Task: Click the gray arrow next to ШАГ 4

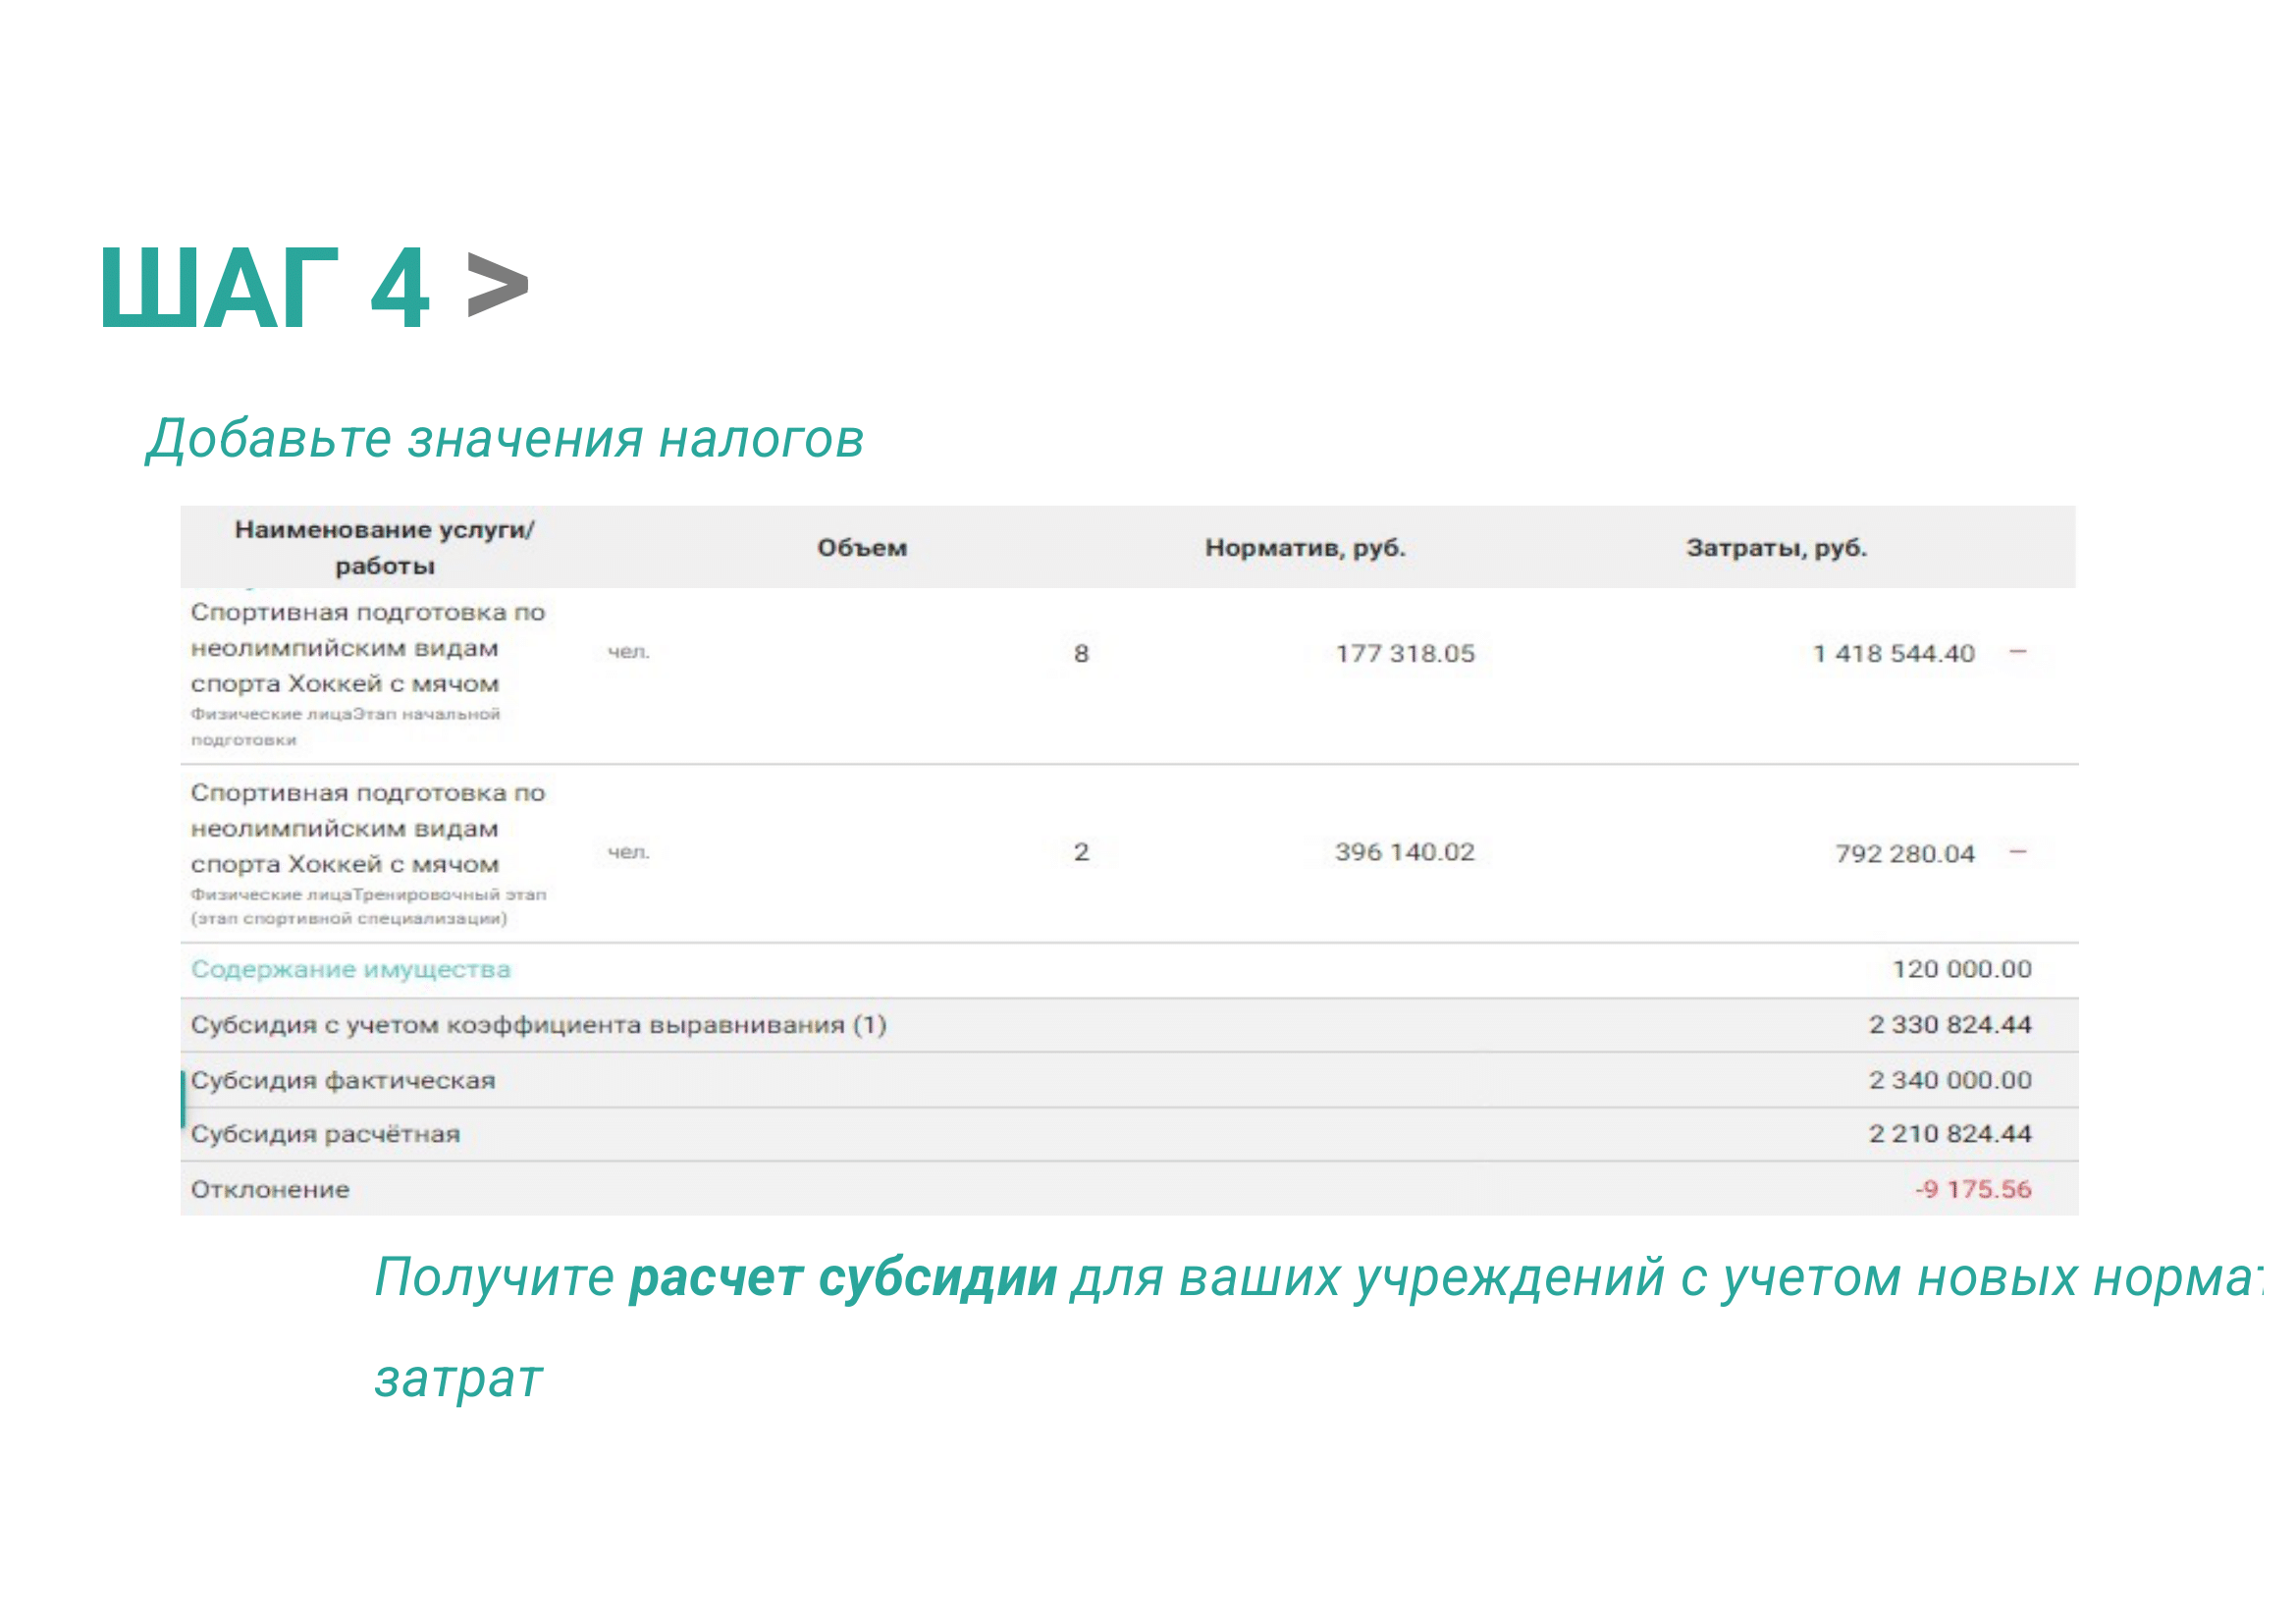Action: 497,287
